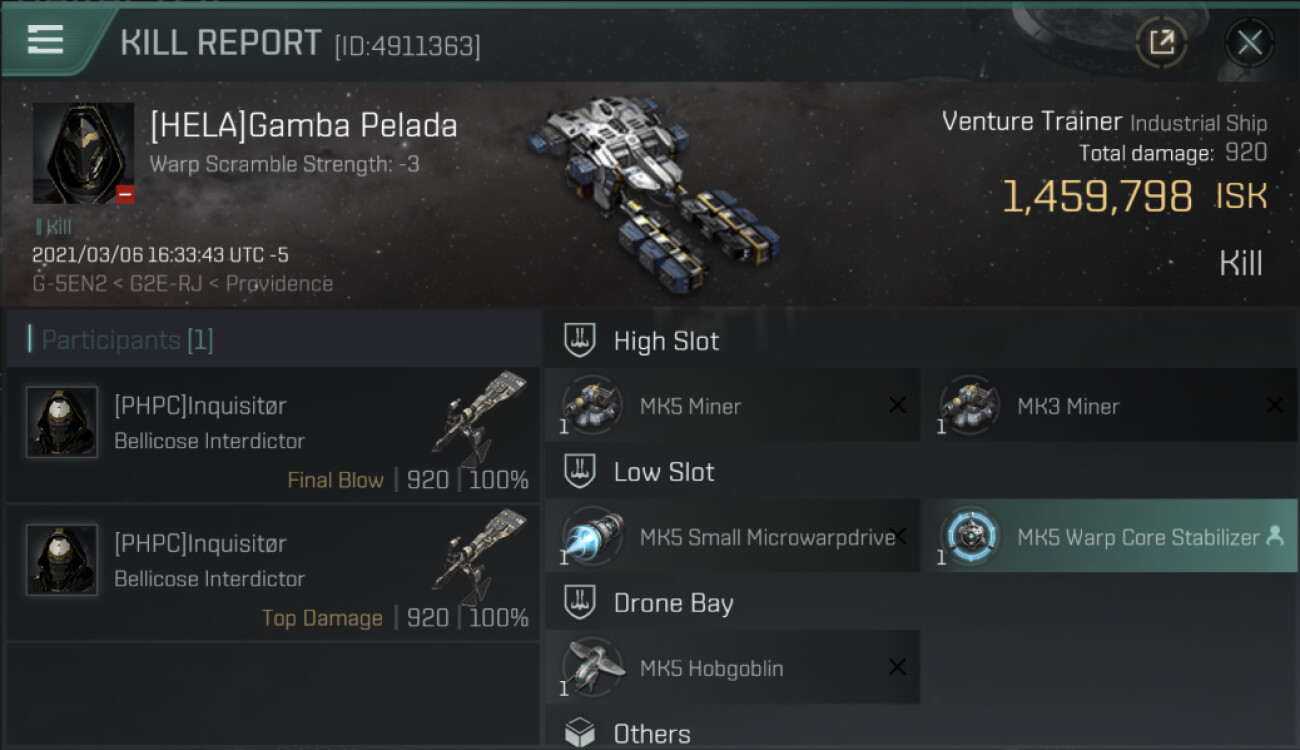
Task: Click the Bellicose ship icon for Final Blow
Action: (x=481, y=420)
